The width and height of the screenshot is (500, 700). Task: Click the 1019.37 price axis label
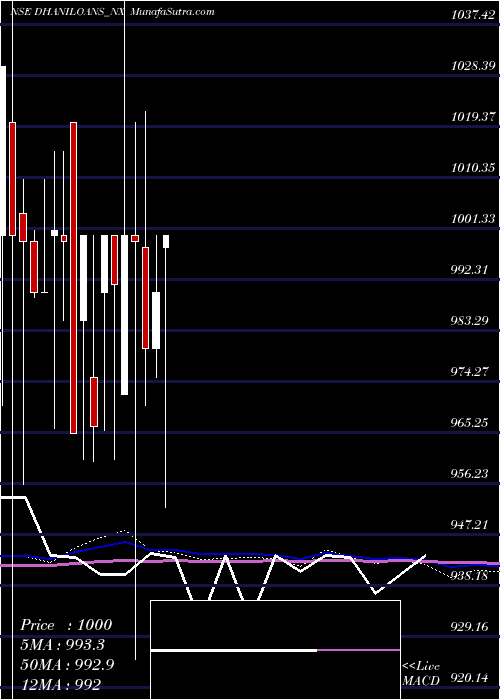[x=474, y=117]
